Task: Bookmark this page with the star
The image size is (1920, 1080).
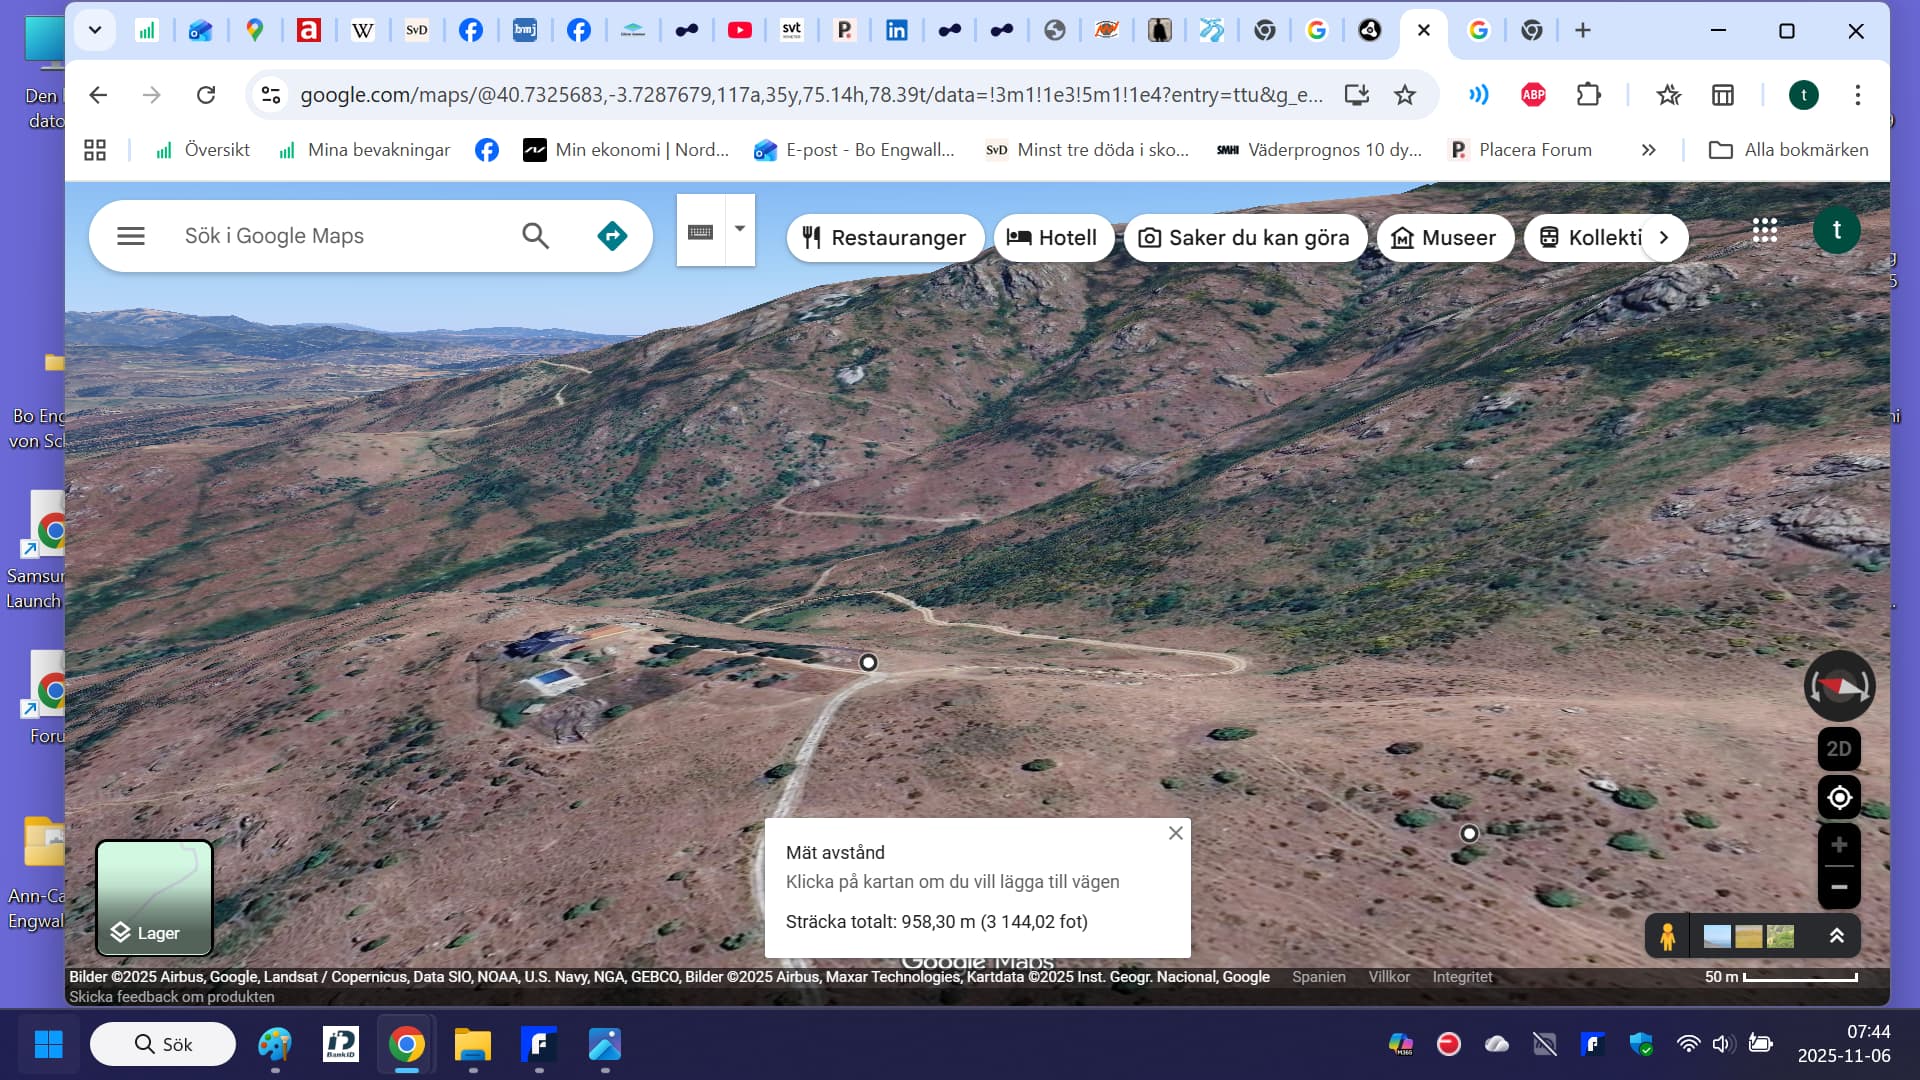Action: (1405, 95)
